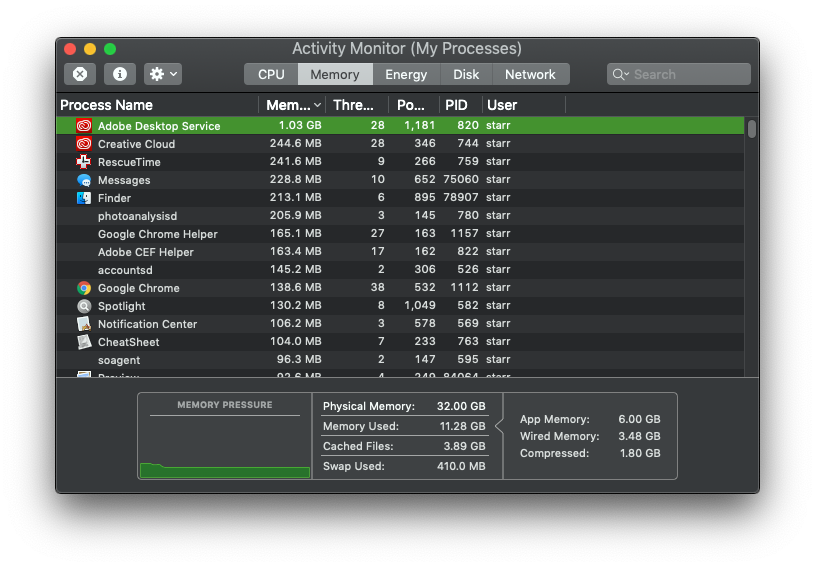The image size is (815, 567).
Task: Select the Google Chrome Helper process row
Action: tap(400, 234)
